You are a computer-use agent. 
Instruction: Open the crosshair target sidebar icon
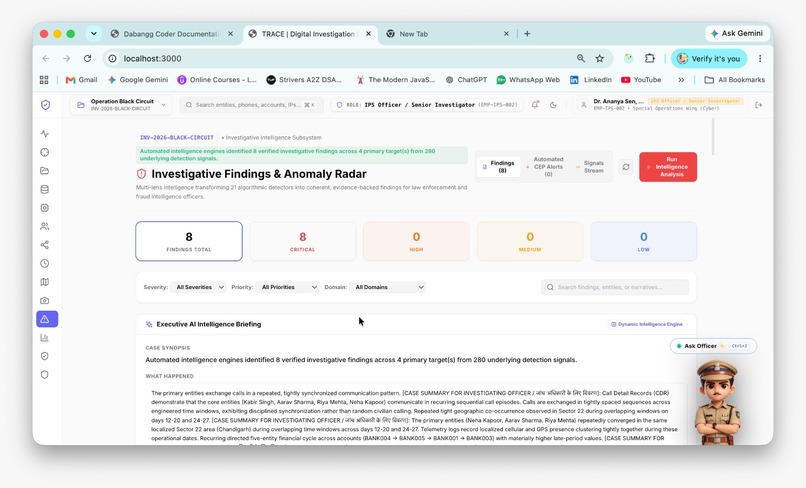click(x=45, y=152)
